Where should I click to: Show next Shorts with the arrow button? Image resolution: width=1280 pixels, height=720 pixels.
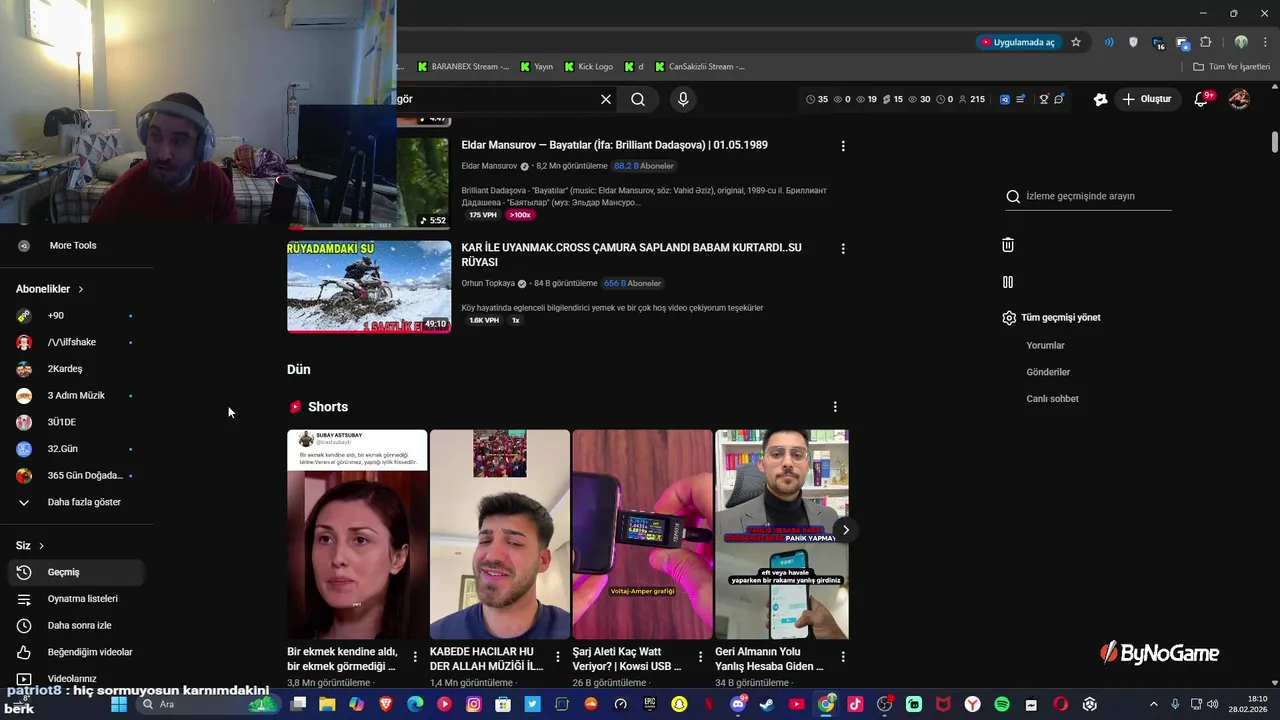click(846, 530)
